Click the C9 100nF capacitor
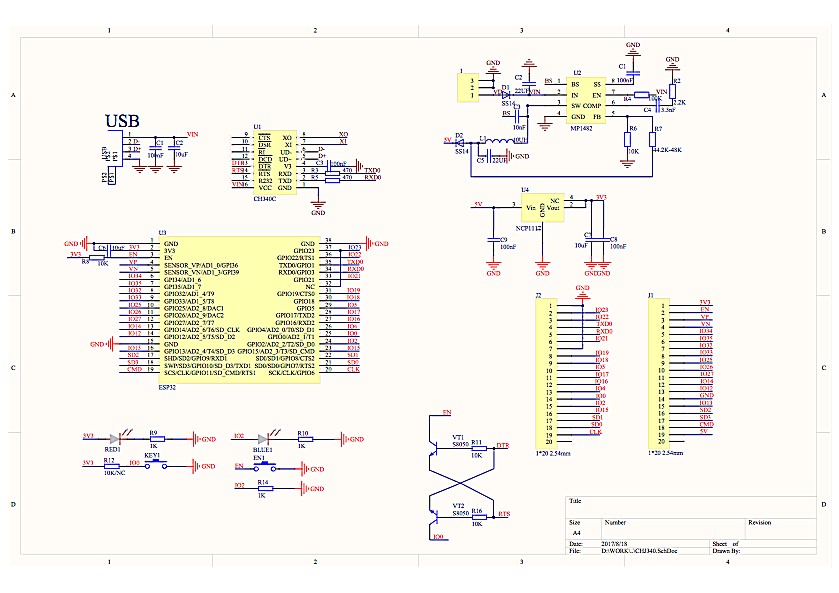 point(492,239)
